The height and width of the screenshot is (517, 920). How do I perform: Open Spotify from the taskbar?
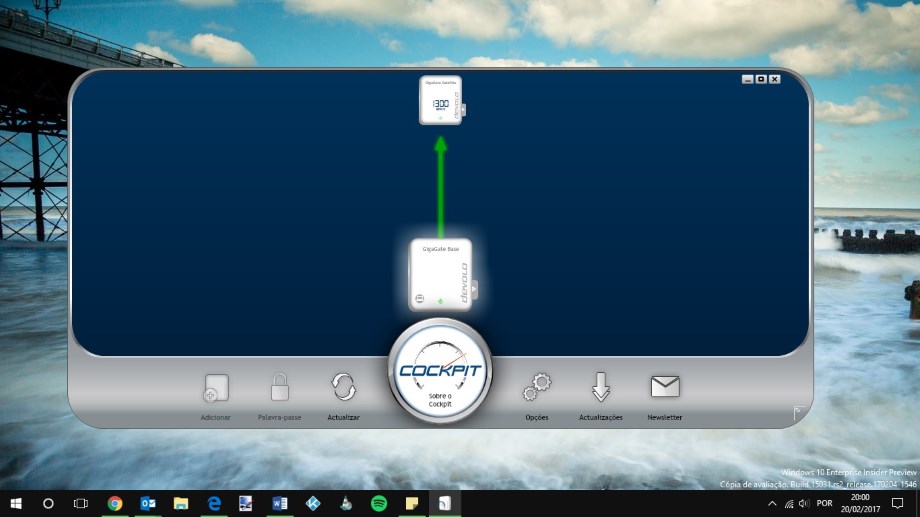pos(379,503)
